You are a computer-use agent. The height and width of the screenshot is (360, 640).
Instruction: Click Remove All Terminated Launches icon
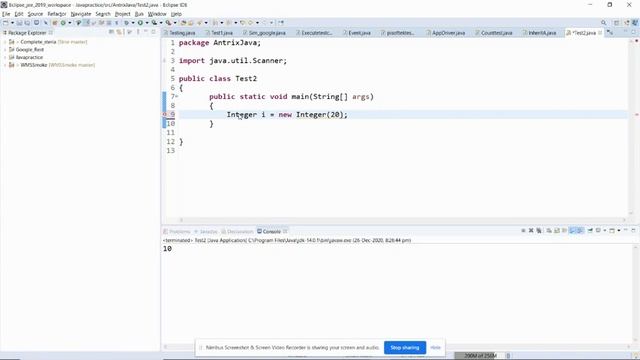click(x=539, y=231)
